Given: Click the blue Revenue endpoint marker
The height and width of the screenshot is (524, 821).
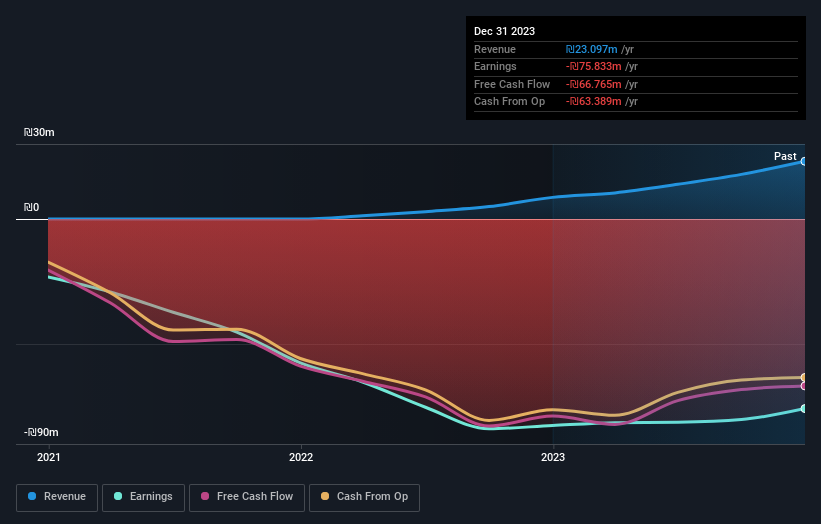Looking at the screenshot, I should click(804, 161).
